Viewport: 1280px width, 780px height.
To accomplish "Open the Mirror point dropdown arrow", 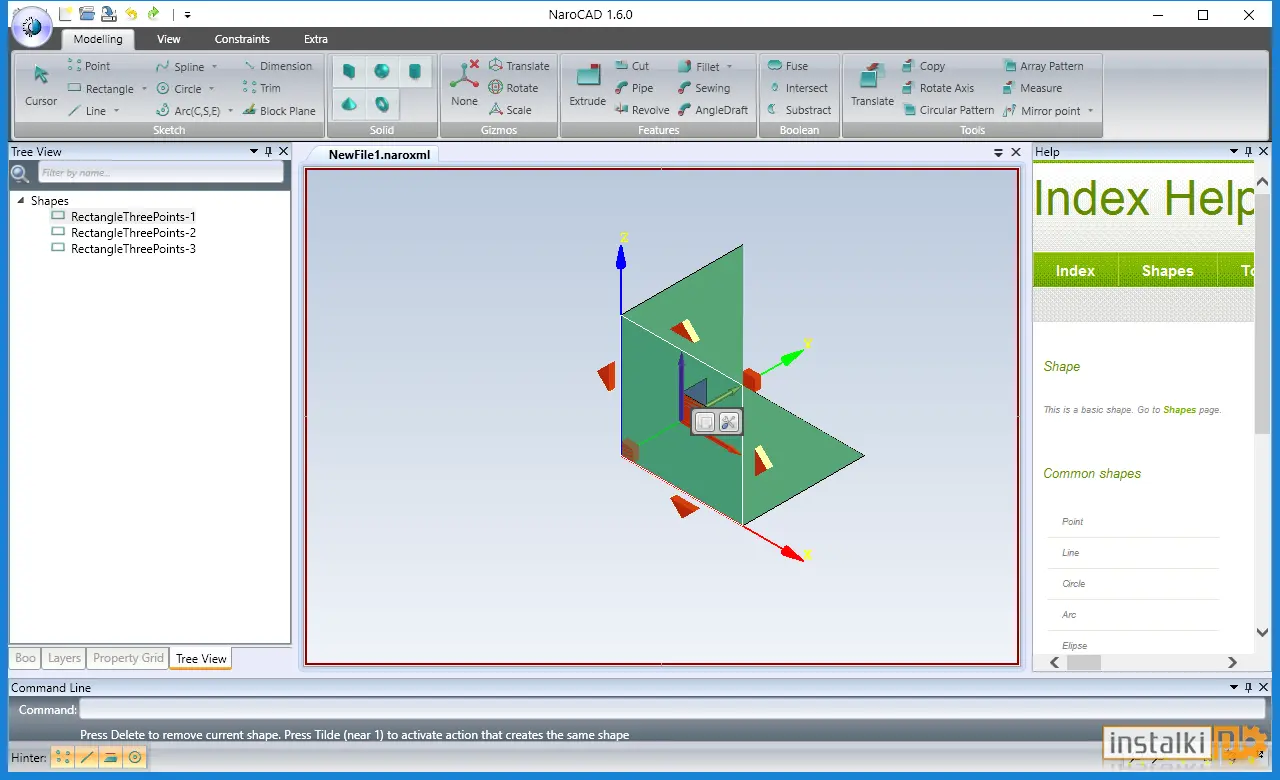I will pos(1090,111).
